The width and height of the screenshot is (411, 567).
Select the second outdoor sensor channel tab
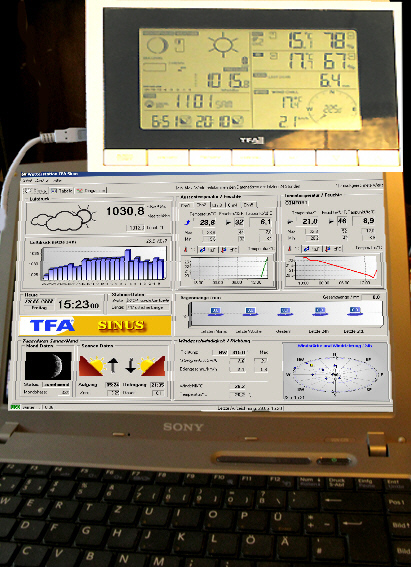click(202, 205)
